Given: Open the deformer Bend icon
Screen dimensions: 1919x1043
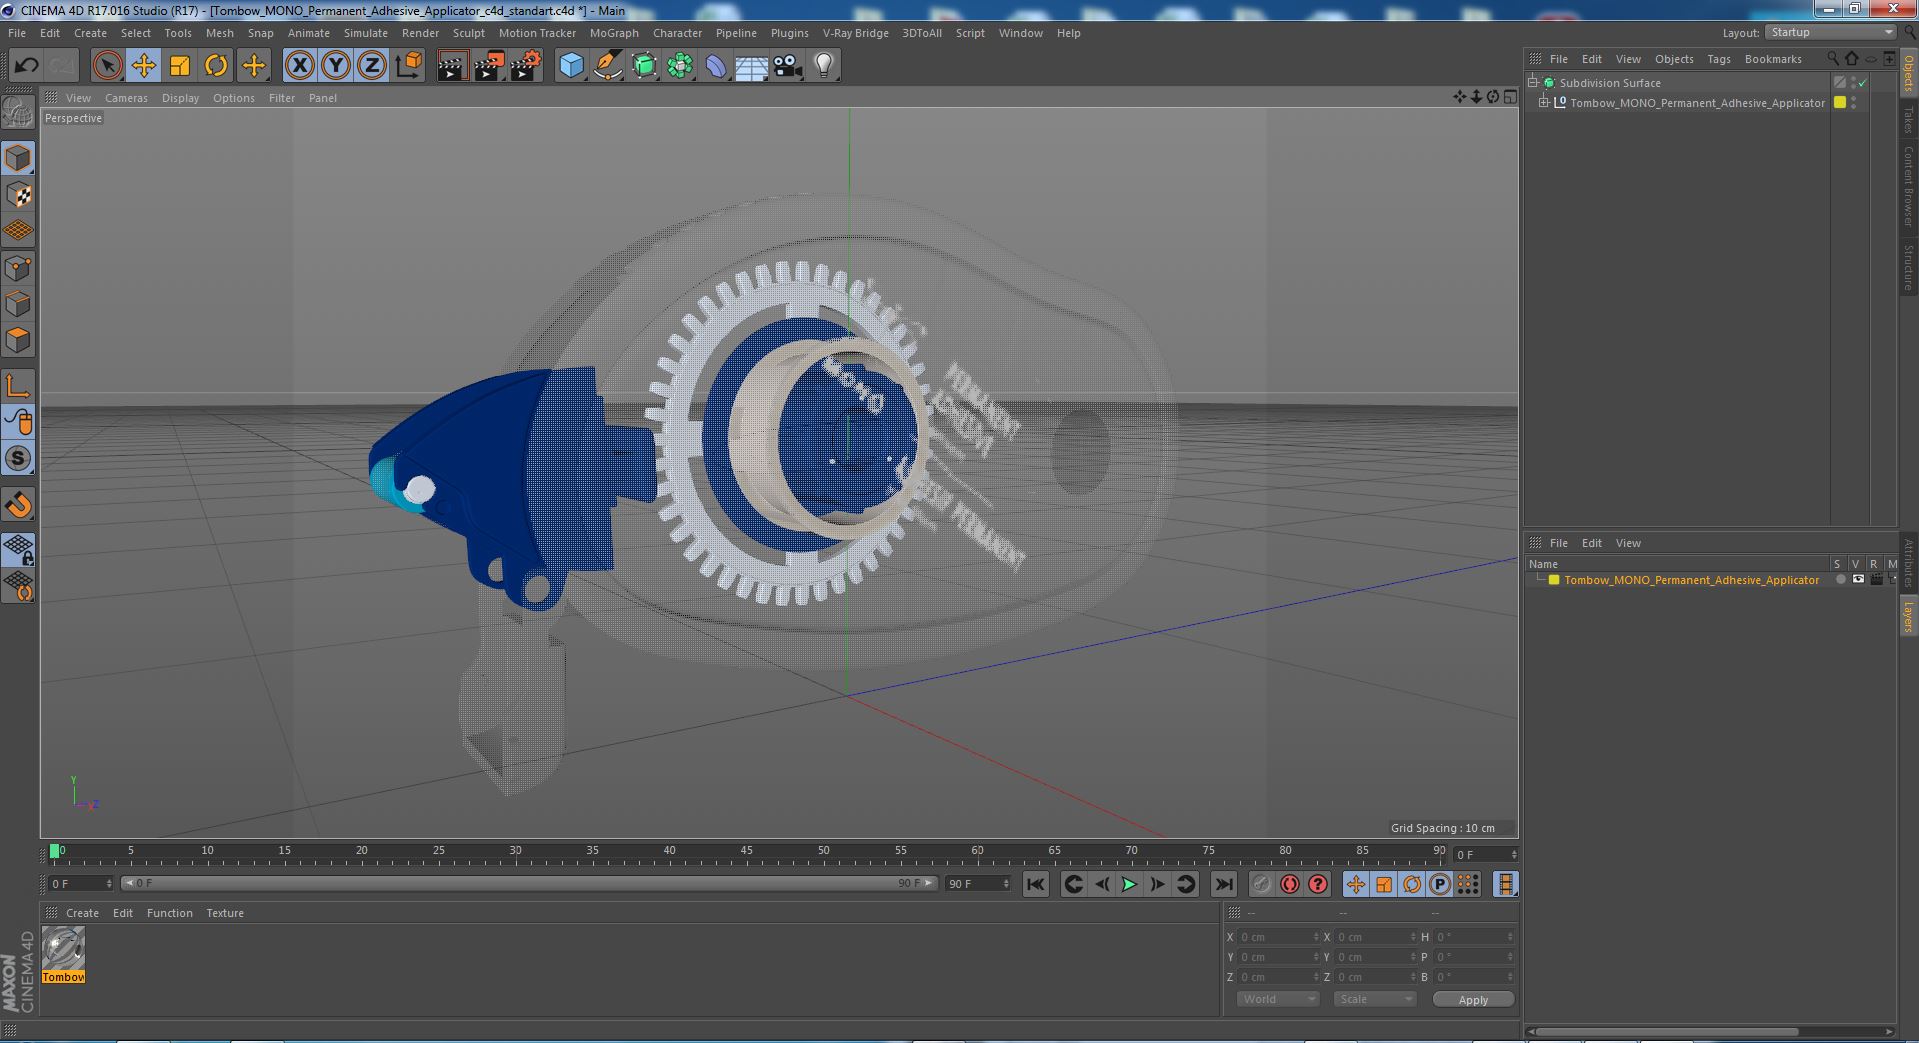Looking at the screenshot, I should pyautogui.click(x=716, y=66).
